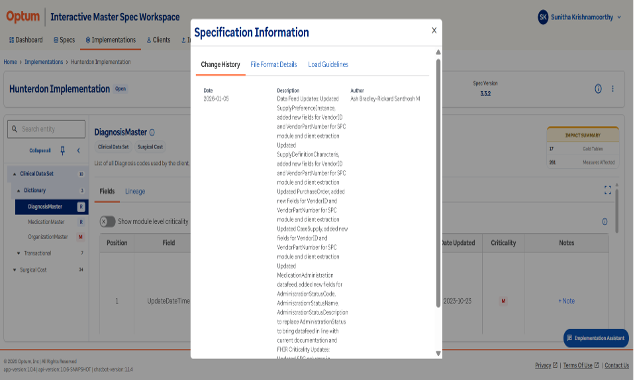Image resolution: width=634 pixels, height=380 pixels.
Task: Click the search magnifier icon
Action: (14, 129)
